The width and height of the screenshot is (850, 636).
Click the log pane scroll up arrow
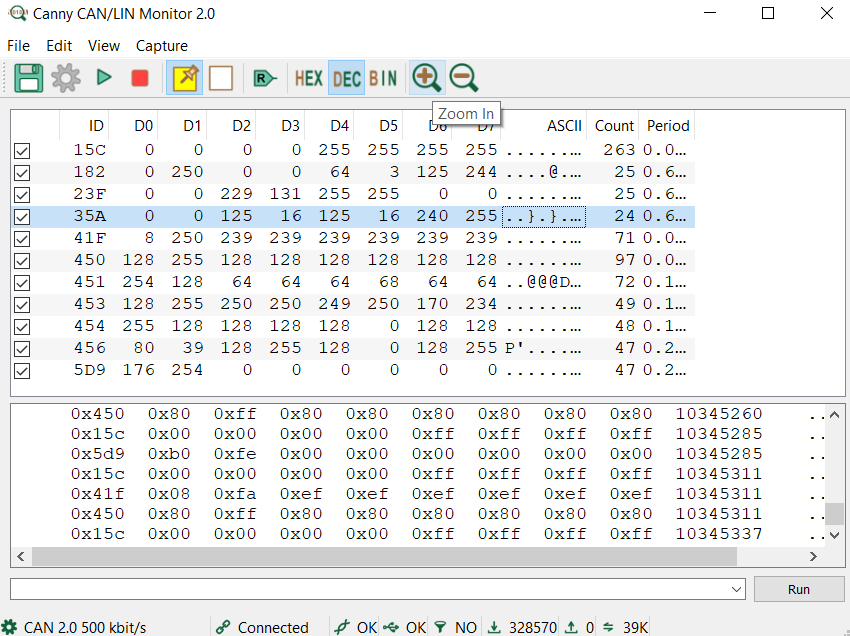(834, 415)
